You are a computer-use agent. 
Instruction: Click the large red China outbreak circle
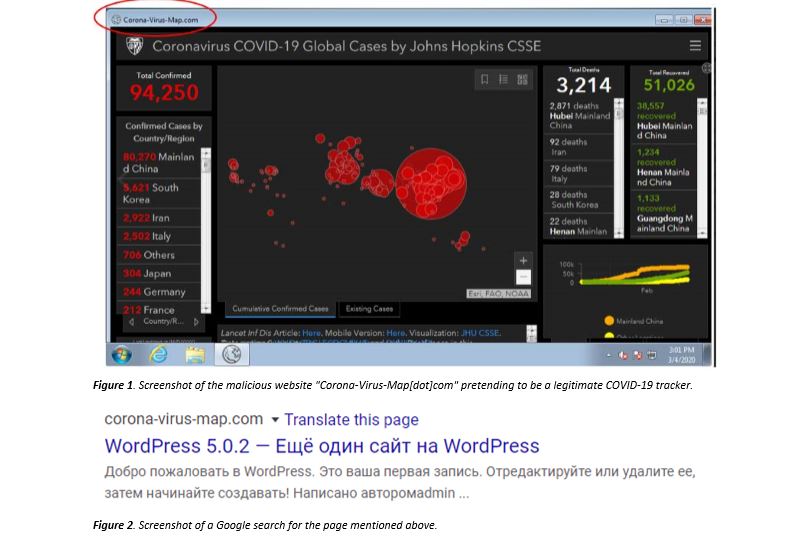point(431,183)
